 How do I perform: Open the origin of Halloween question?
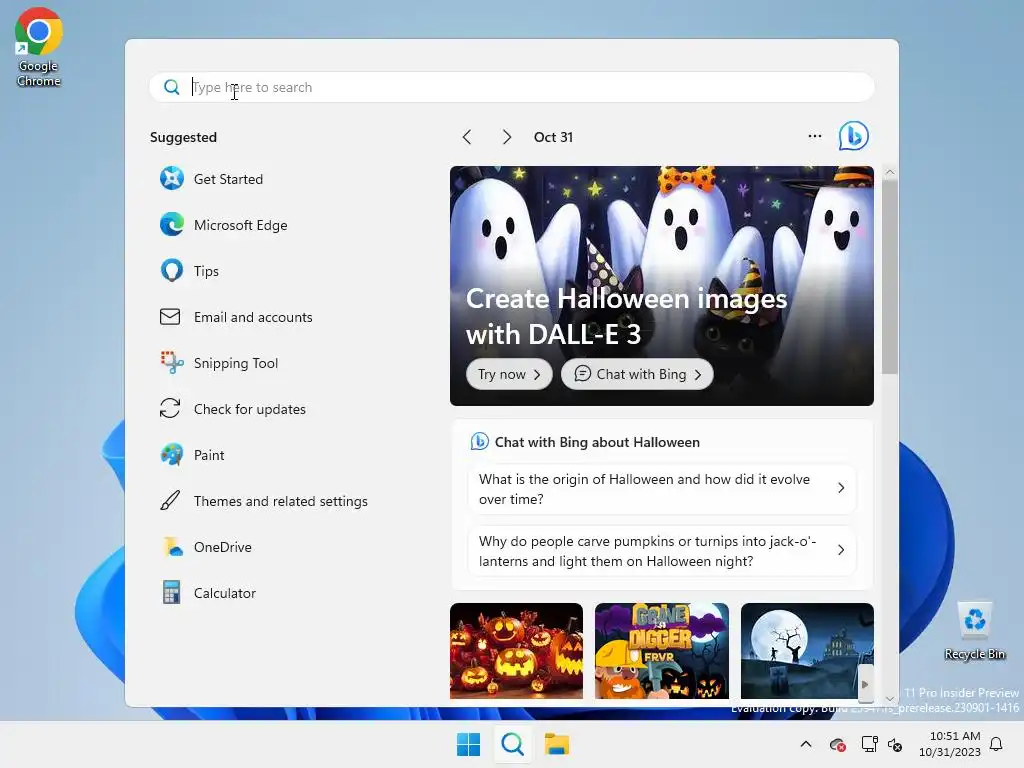point(662,488)
